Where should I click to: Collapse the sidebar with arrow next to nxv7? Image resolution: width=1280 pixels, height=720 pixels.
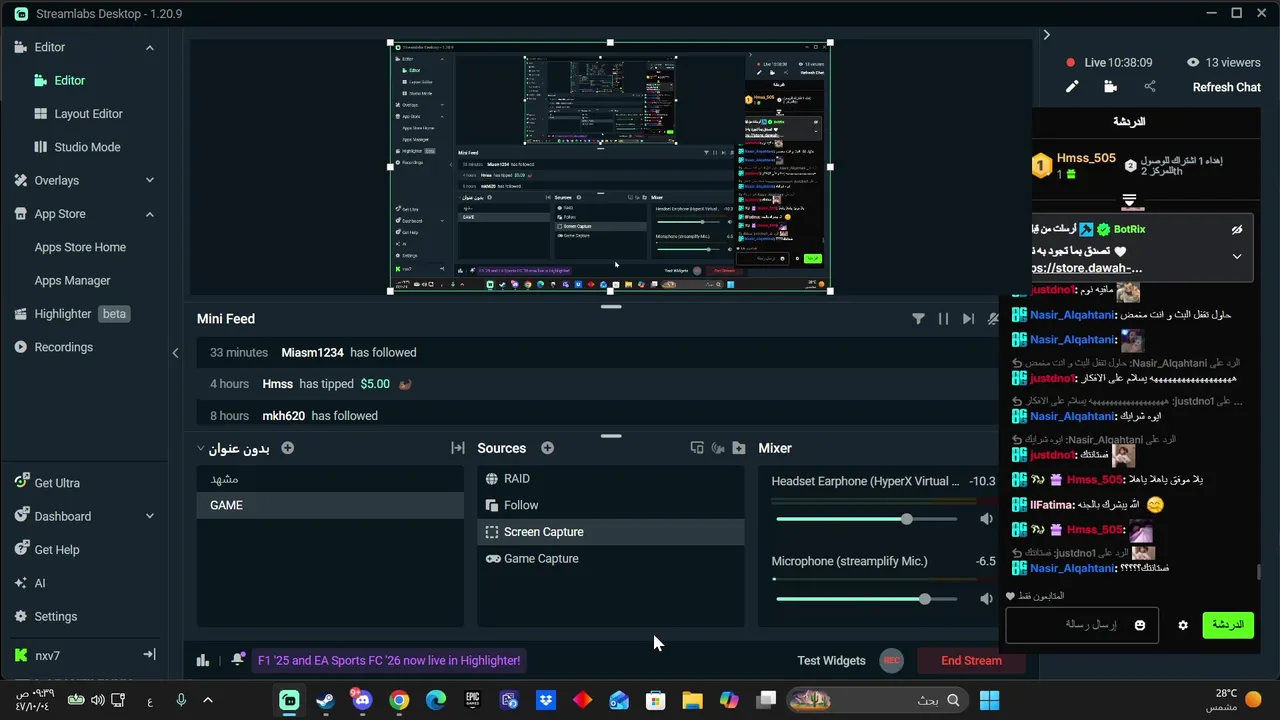(x=149, y=655)
